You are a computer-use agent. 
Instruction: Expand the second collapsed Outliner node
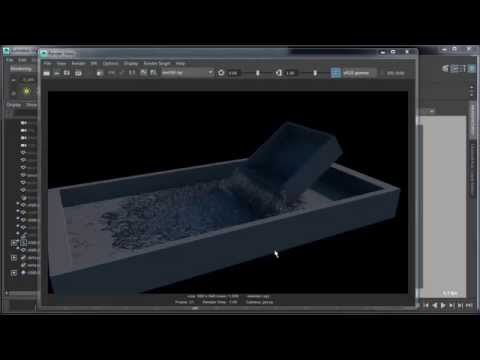click(x=14, y=258)
